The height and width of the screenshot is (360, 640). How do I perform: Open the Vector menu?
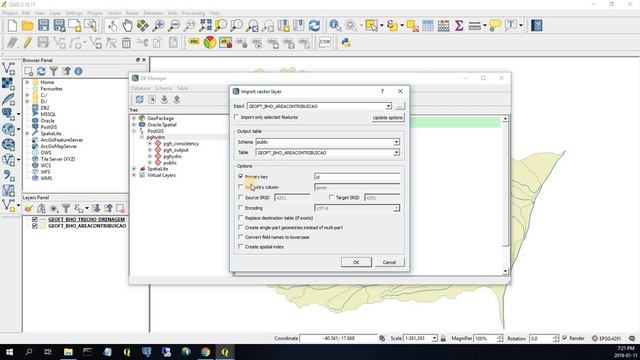point(114,13)
